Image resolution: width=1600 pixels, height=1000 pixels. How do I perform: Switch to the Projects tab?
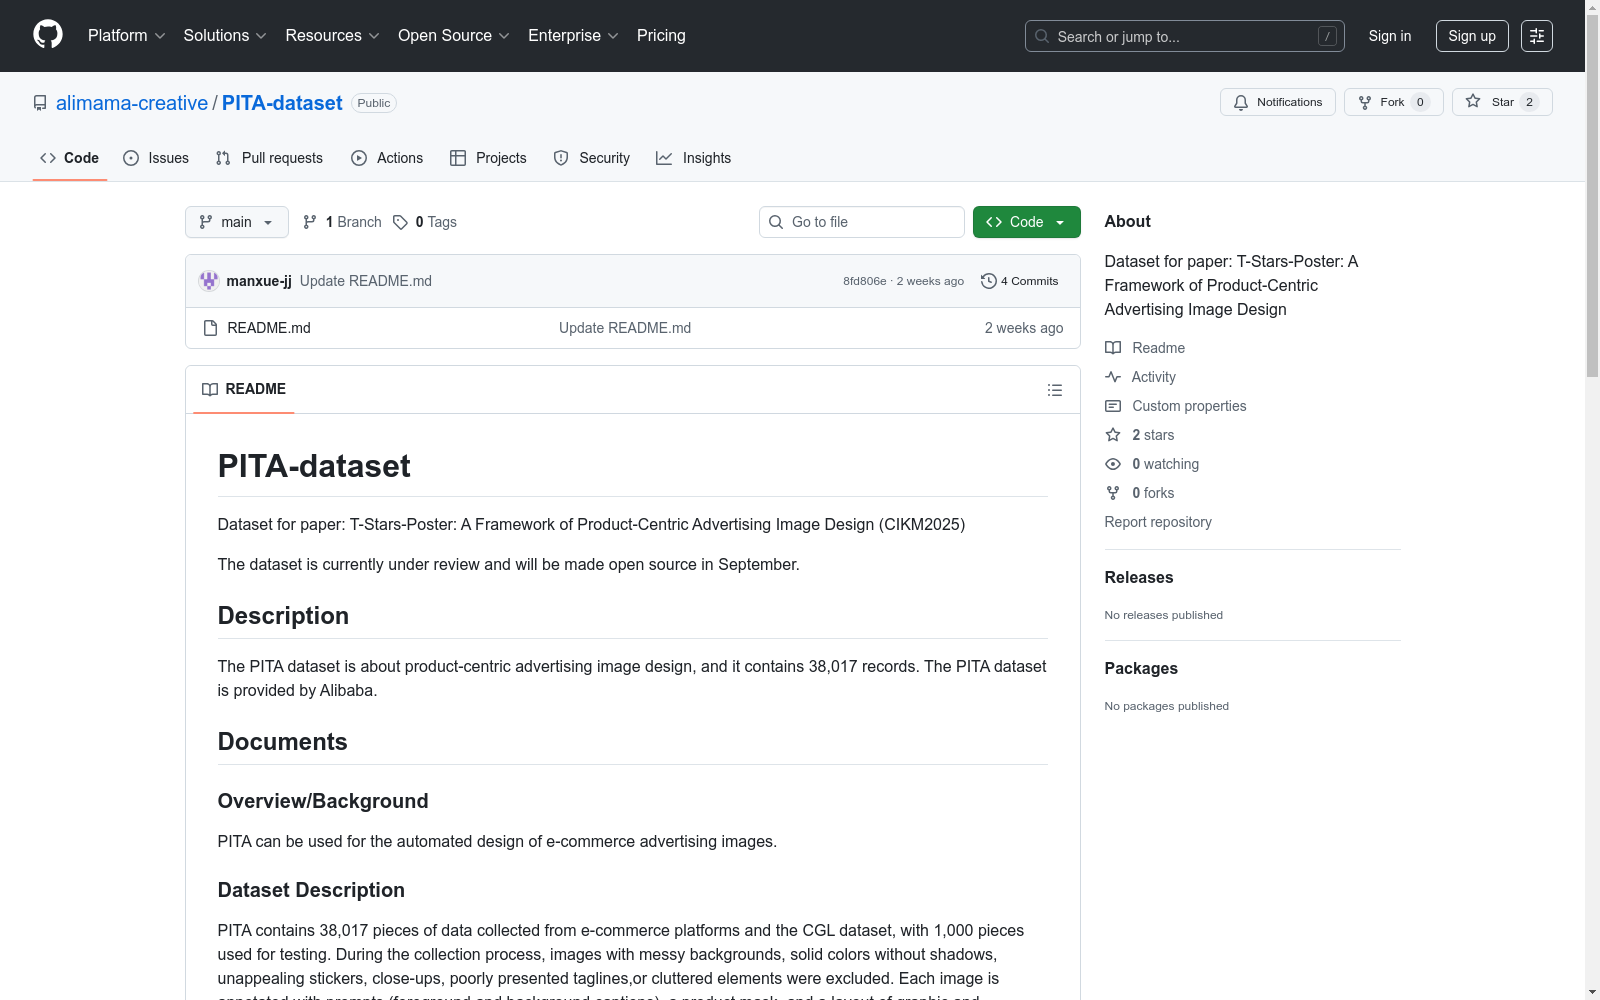[488, 158]
